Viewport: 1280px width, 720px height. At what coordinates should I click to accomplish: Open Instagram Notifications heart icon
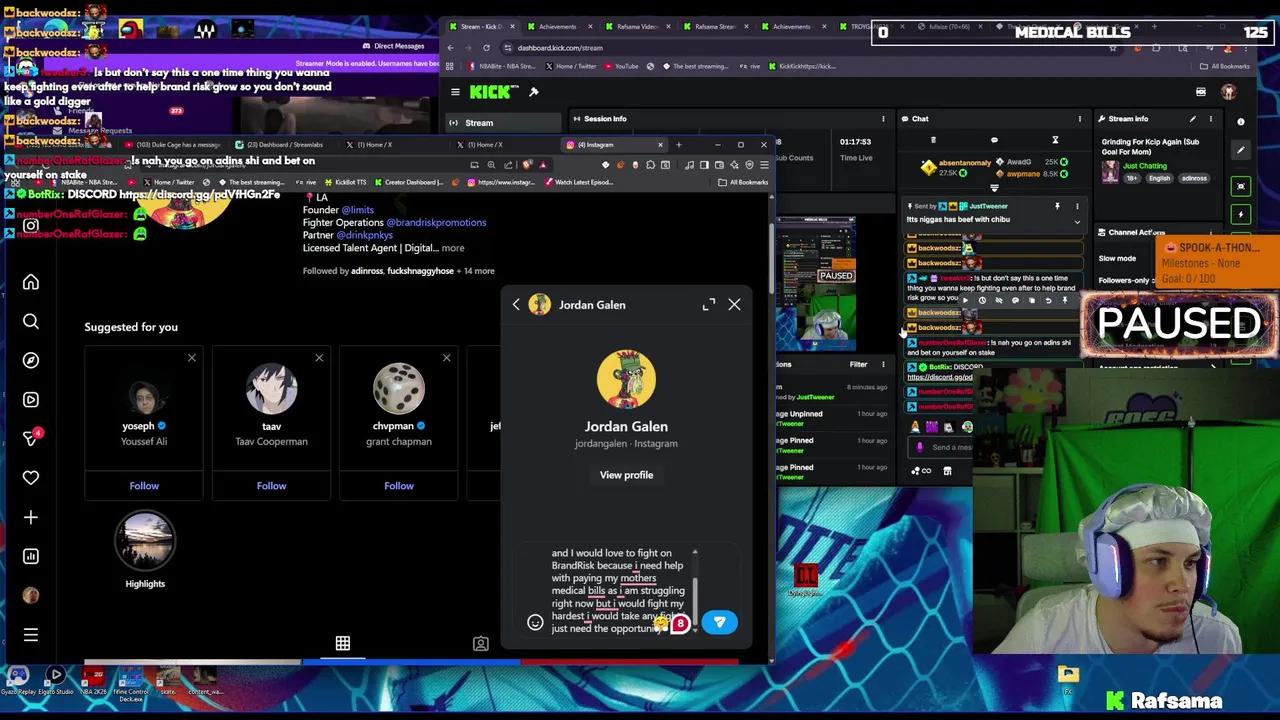tap(31, 478)
